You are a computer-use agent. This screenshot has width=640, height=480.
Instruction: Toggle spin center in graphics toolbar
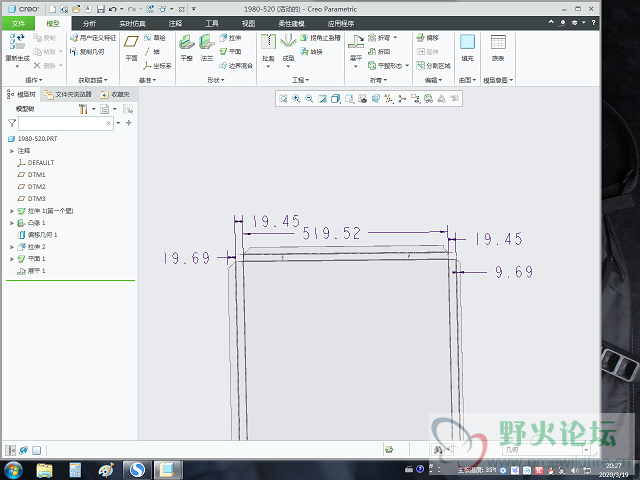(x=402, y=98)
